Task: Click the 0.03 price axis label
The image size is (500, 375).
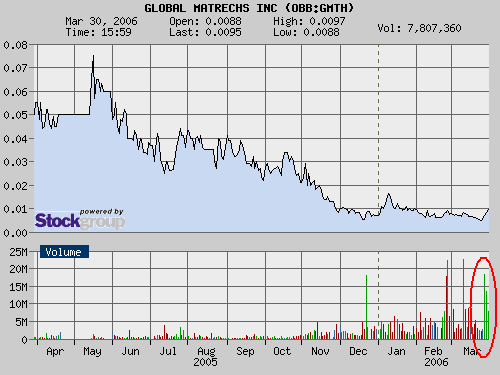Action: click(x=15, y=162)
